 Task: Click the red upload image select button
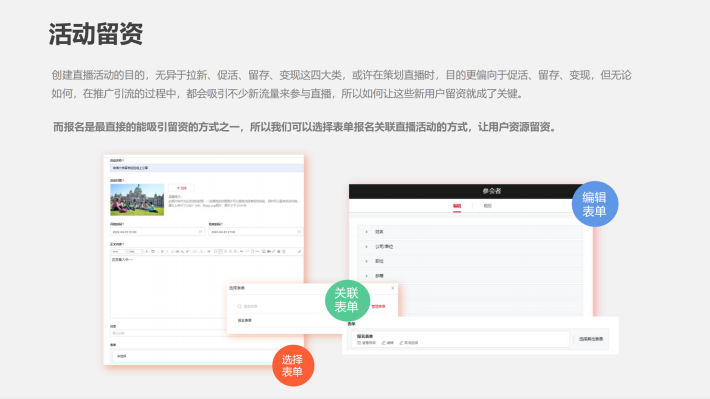point(182,188)
